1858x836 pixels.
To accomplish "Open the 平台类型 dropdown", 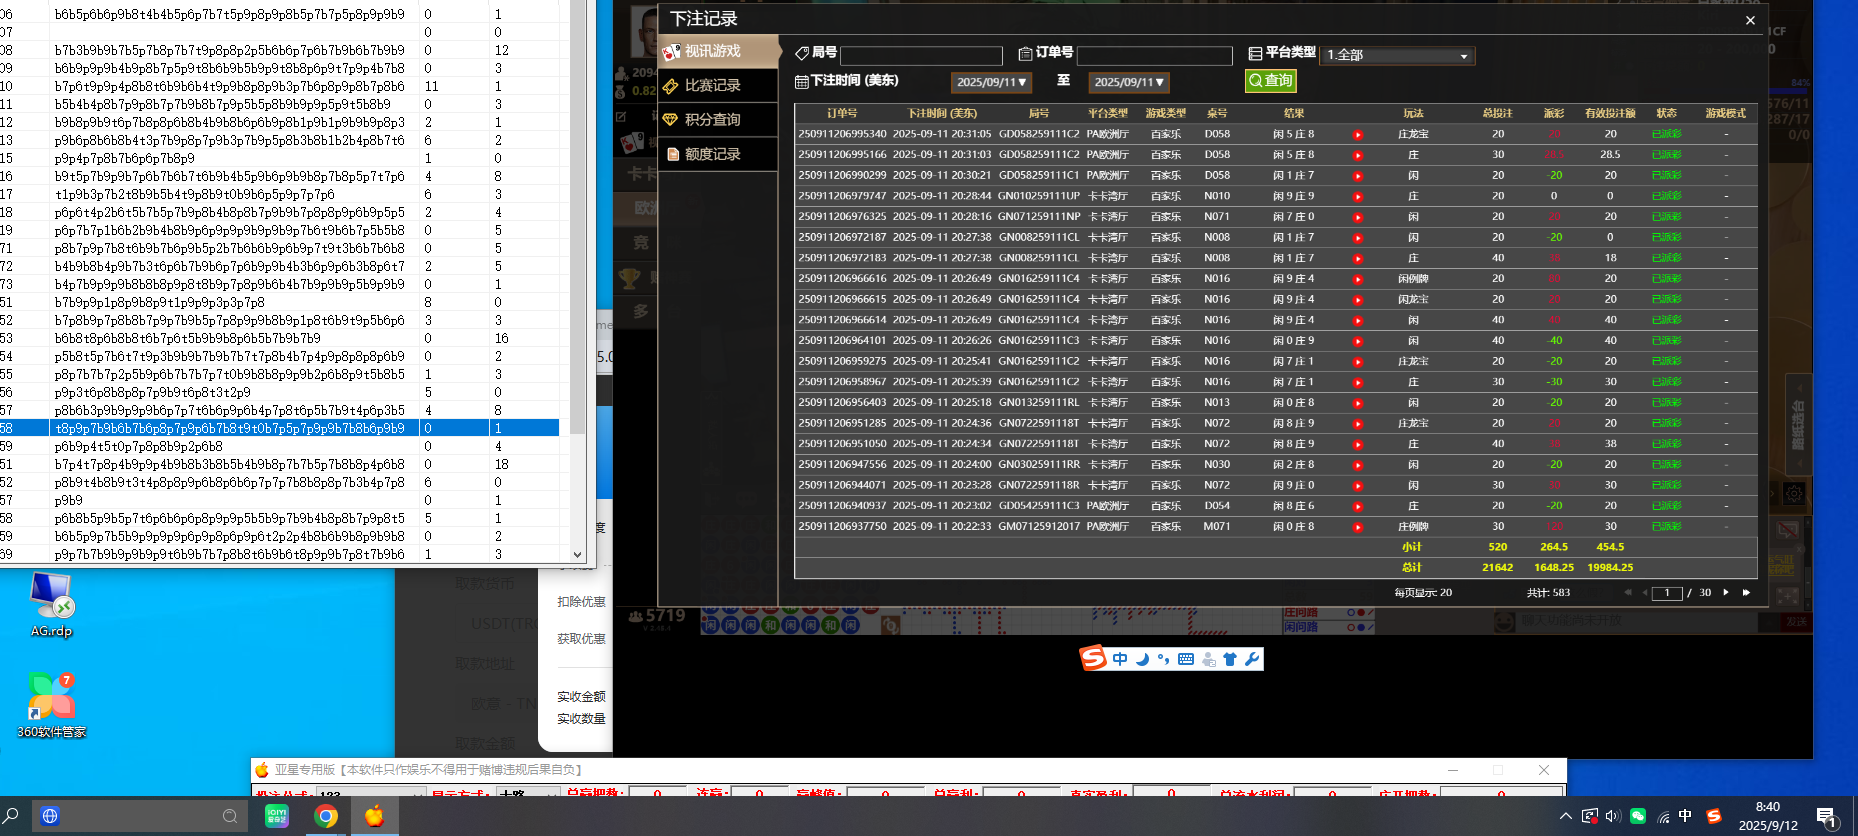I will 1397,56.
